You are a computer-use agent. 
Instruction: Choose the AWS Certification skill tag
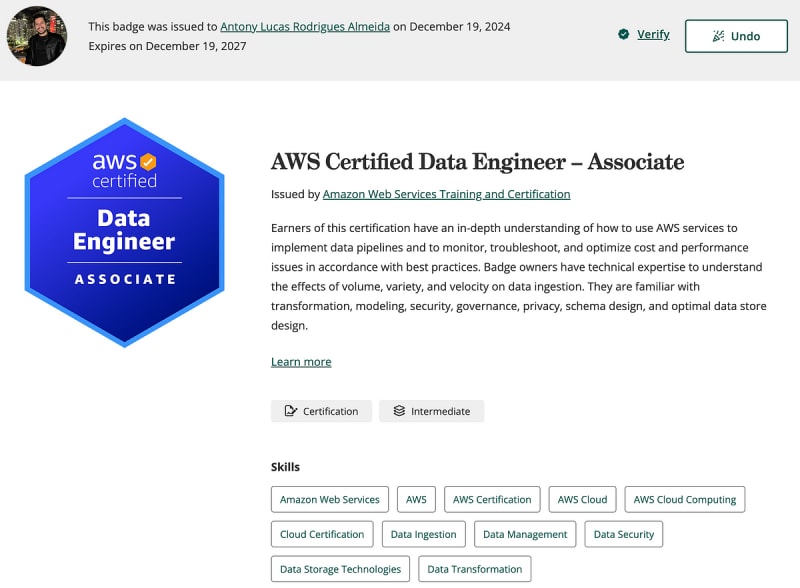coord(492,500)
